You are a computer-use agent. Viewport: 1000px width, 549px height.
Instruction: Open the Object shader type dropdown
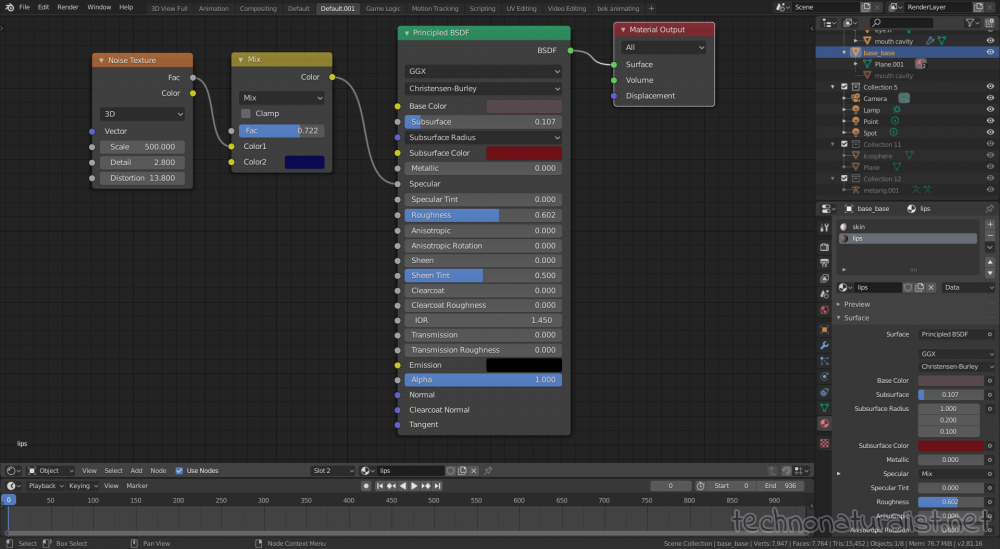[50, 471]
